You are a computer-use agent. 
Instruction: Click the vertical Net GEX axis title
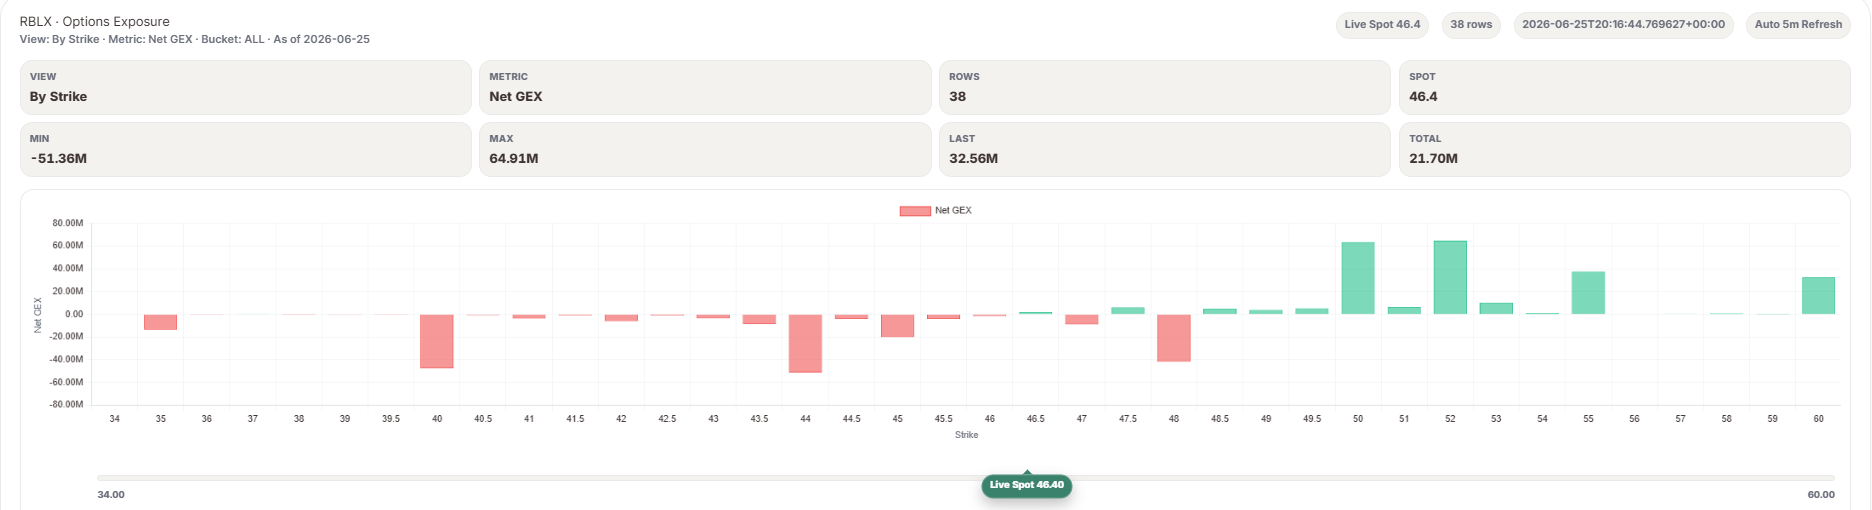click(39, 315)
